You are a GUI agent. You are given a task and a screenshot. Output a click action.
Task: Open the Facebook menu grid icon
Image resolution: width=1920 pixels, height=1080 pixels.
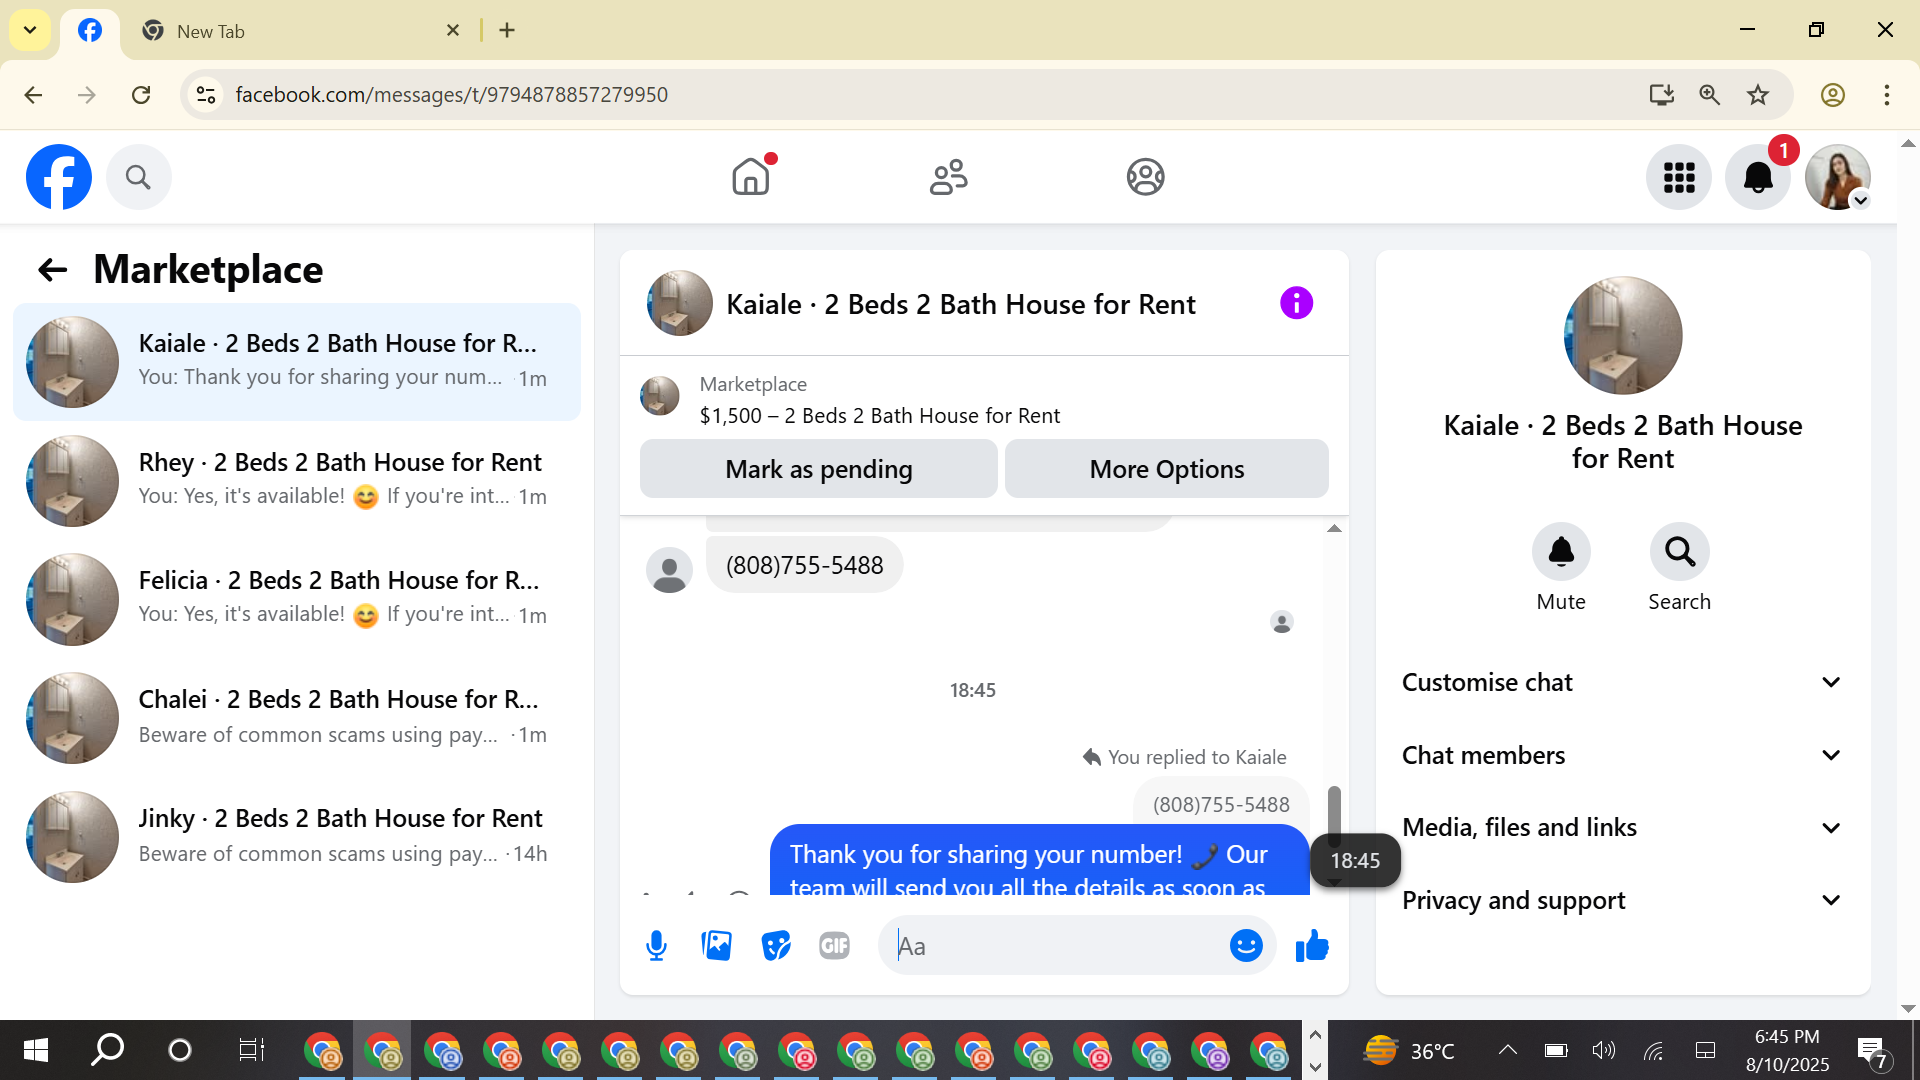1679,178
